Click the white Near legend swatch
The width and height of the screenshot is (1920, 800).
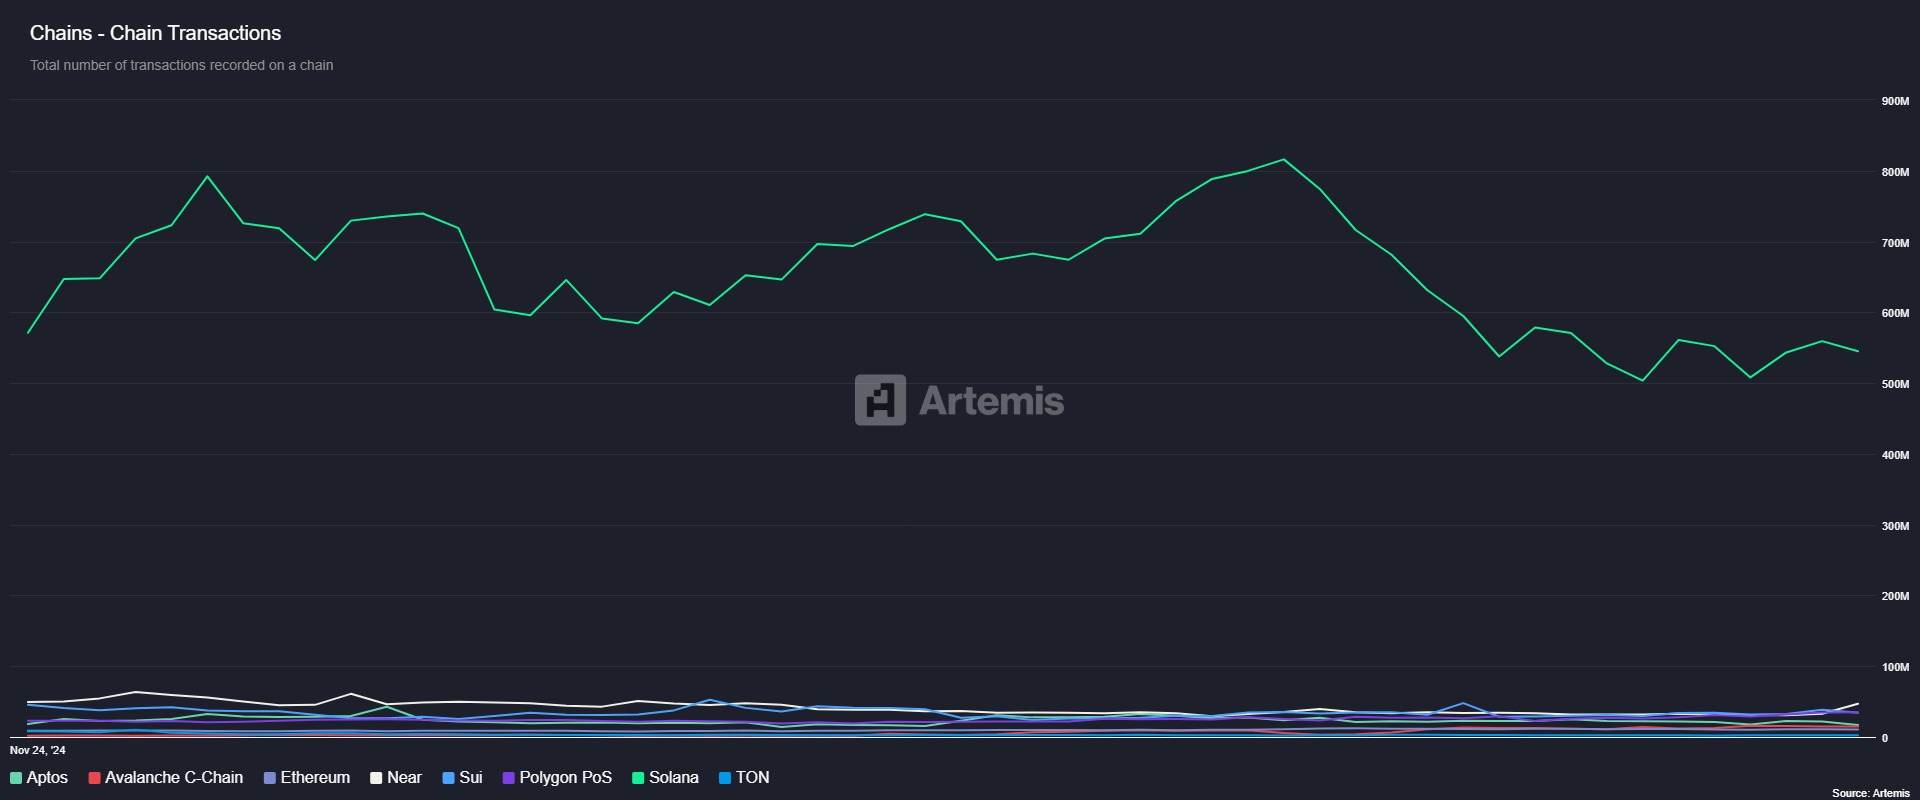coord(376,778)
